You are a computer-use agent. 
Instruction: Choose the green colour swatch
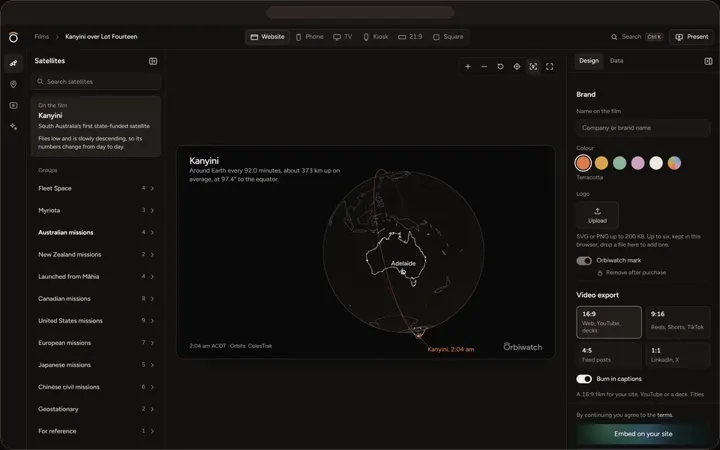619,163
